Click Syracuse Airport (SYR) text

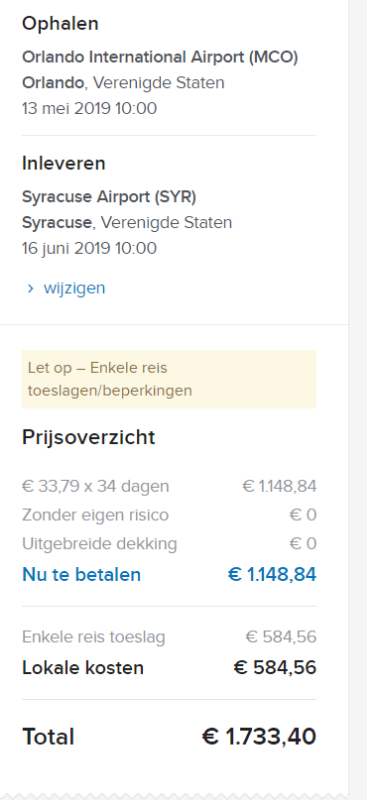[x=109, y=197]
